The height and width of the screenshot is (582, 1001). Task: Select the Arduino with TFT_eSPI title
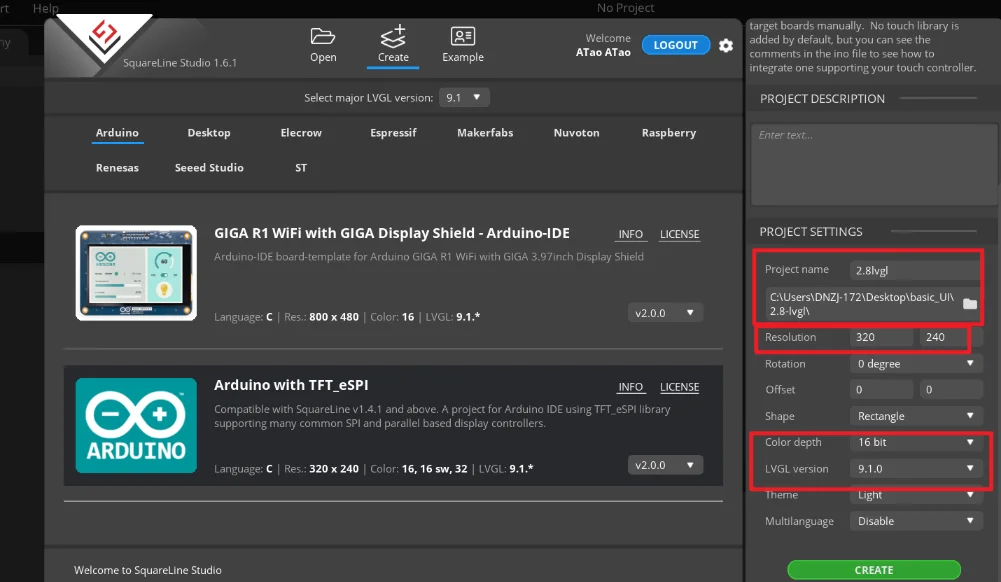pos(291,385)
